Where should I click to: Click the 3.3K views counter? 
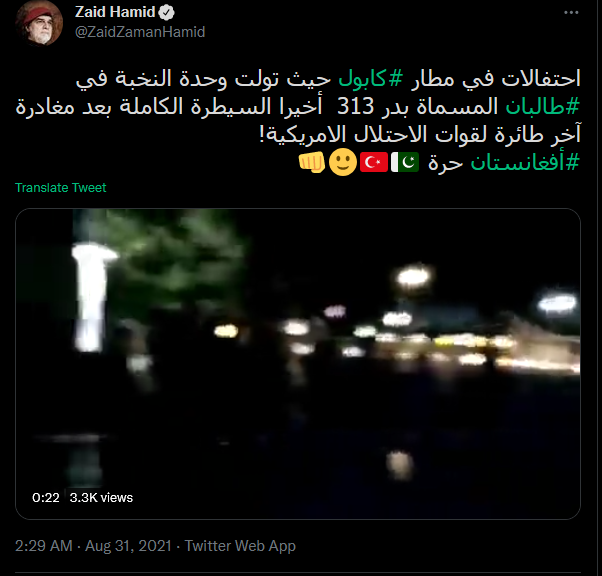click(x=101, y=498)
